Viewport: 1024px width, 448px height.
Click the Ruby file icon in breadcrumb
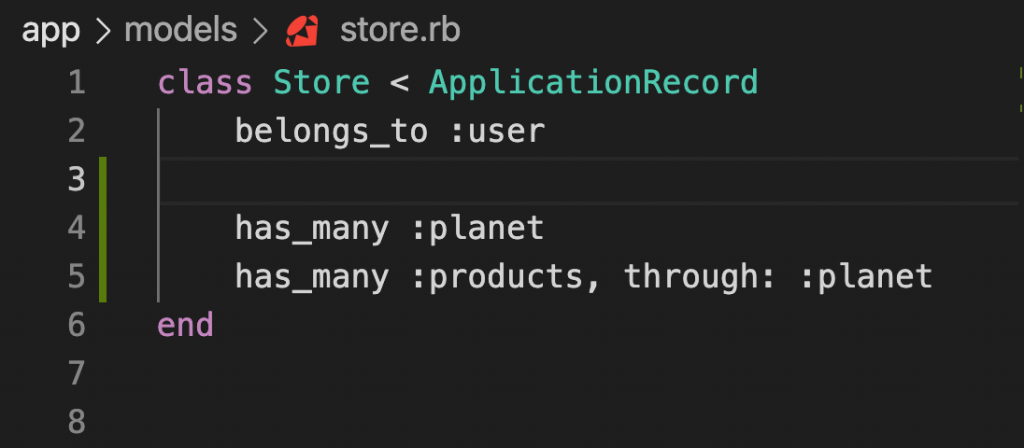pos(302,31)
